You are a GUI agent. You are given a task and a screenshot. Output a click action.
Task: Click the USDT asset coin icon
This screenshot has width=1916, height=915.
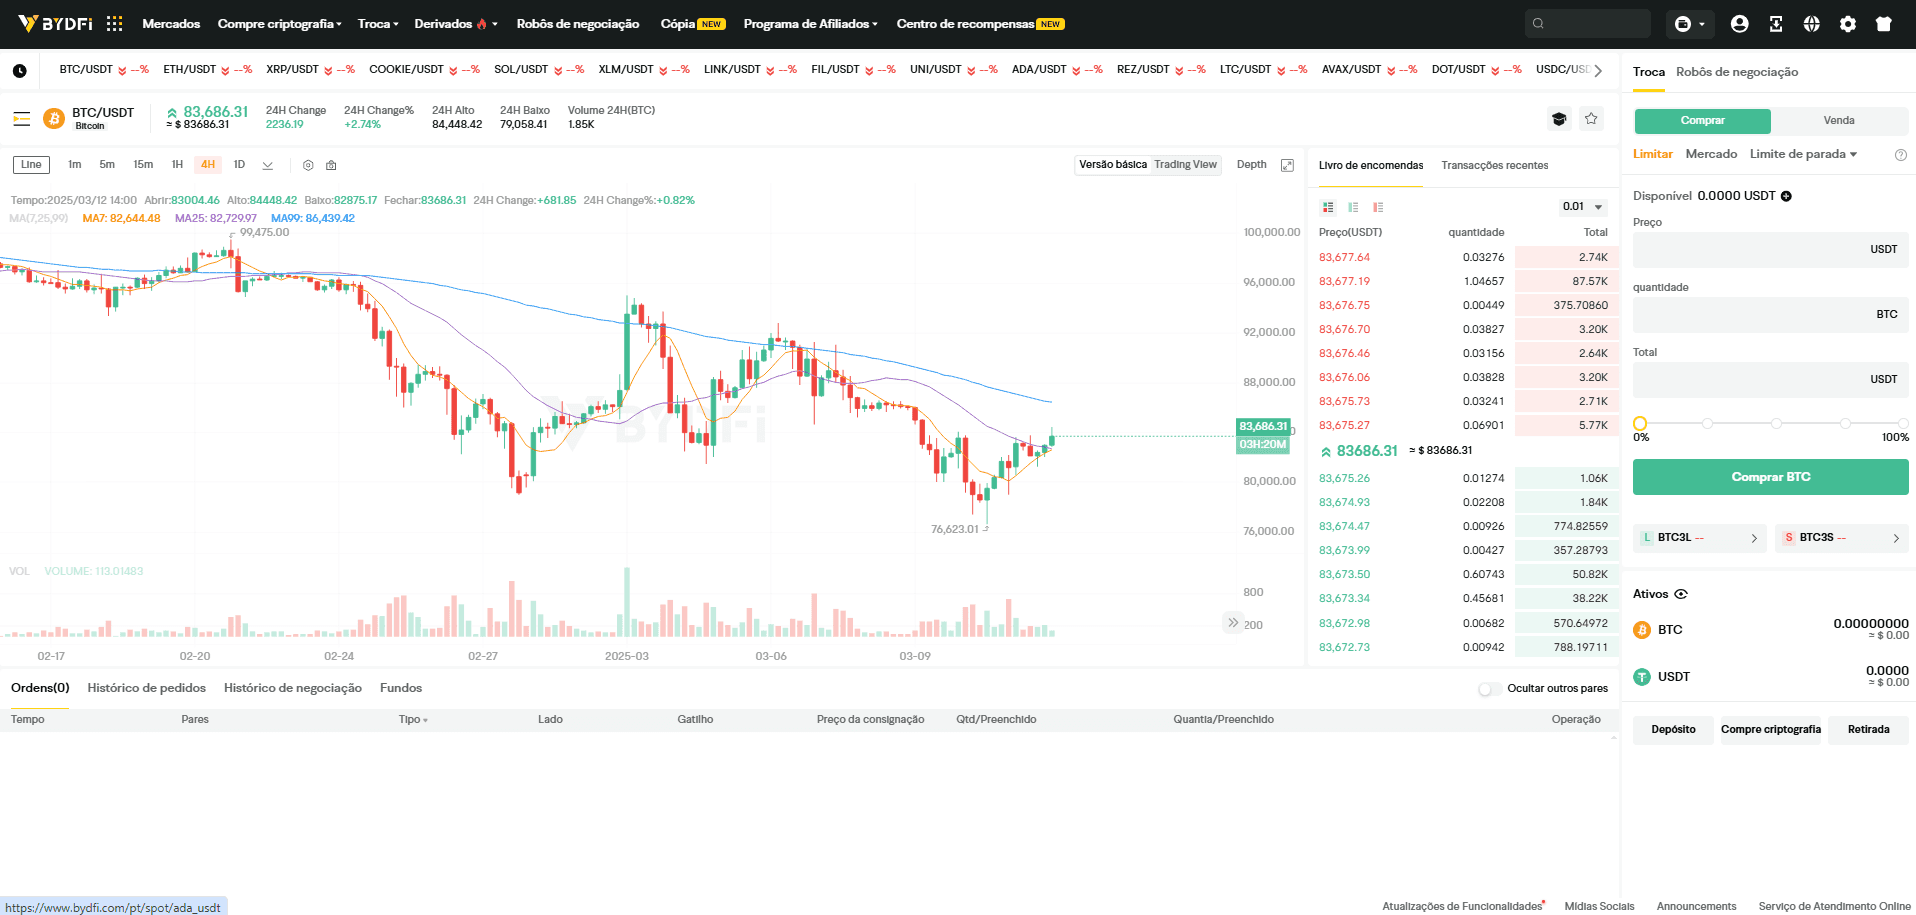click(1642, 677)
